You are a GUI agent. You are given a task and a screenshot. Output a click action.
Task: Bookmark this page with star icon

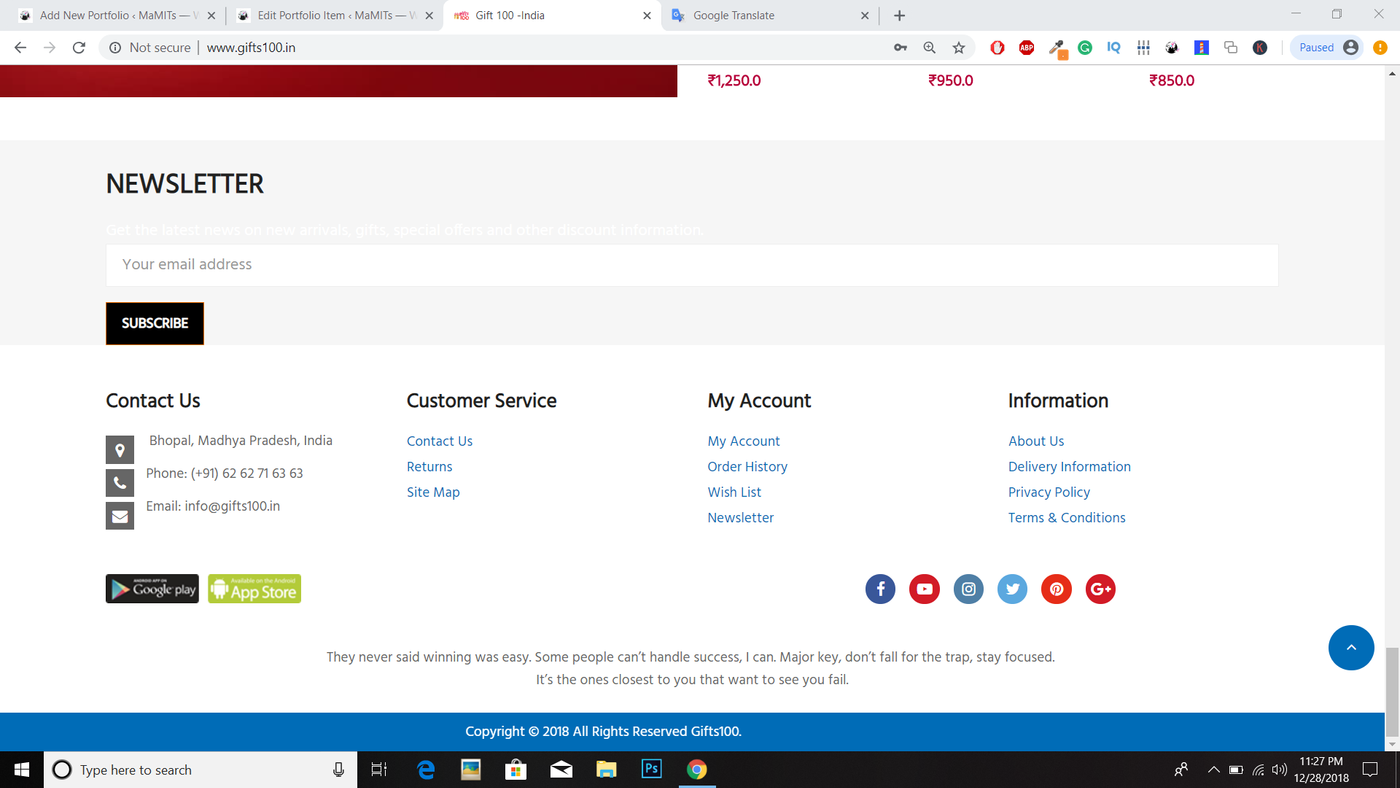pyautogui.click(x=959, y=48)
